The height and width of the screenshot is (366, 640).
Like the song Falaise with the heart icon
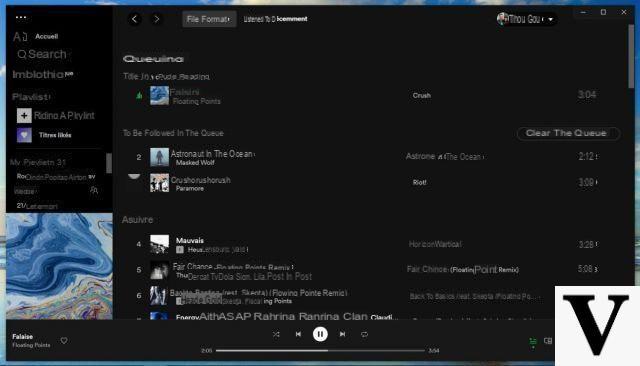[64, 340]
